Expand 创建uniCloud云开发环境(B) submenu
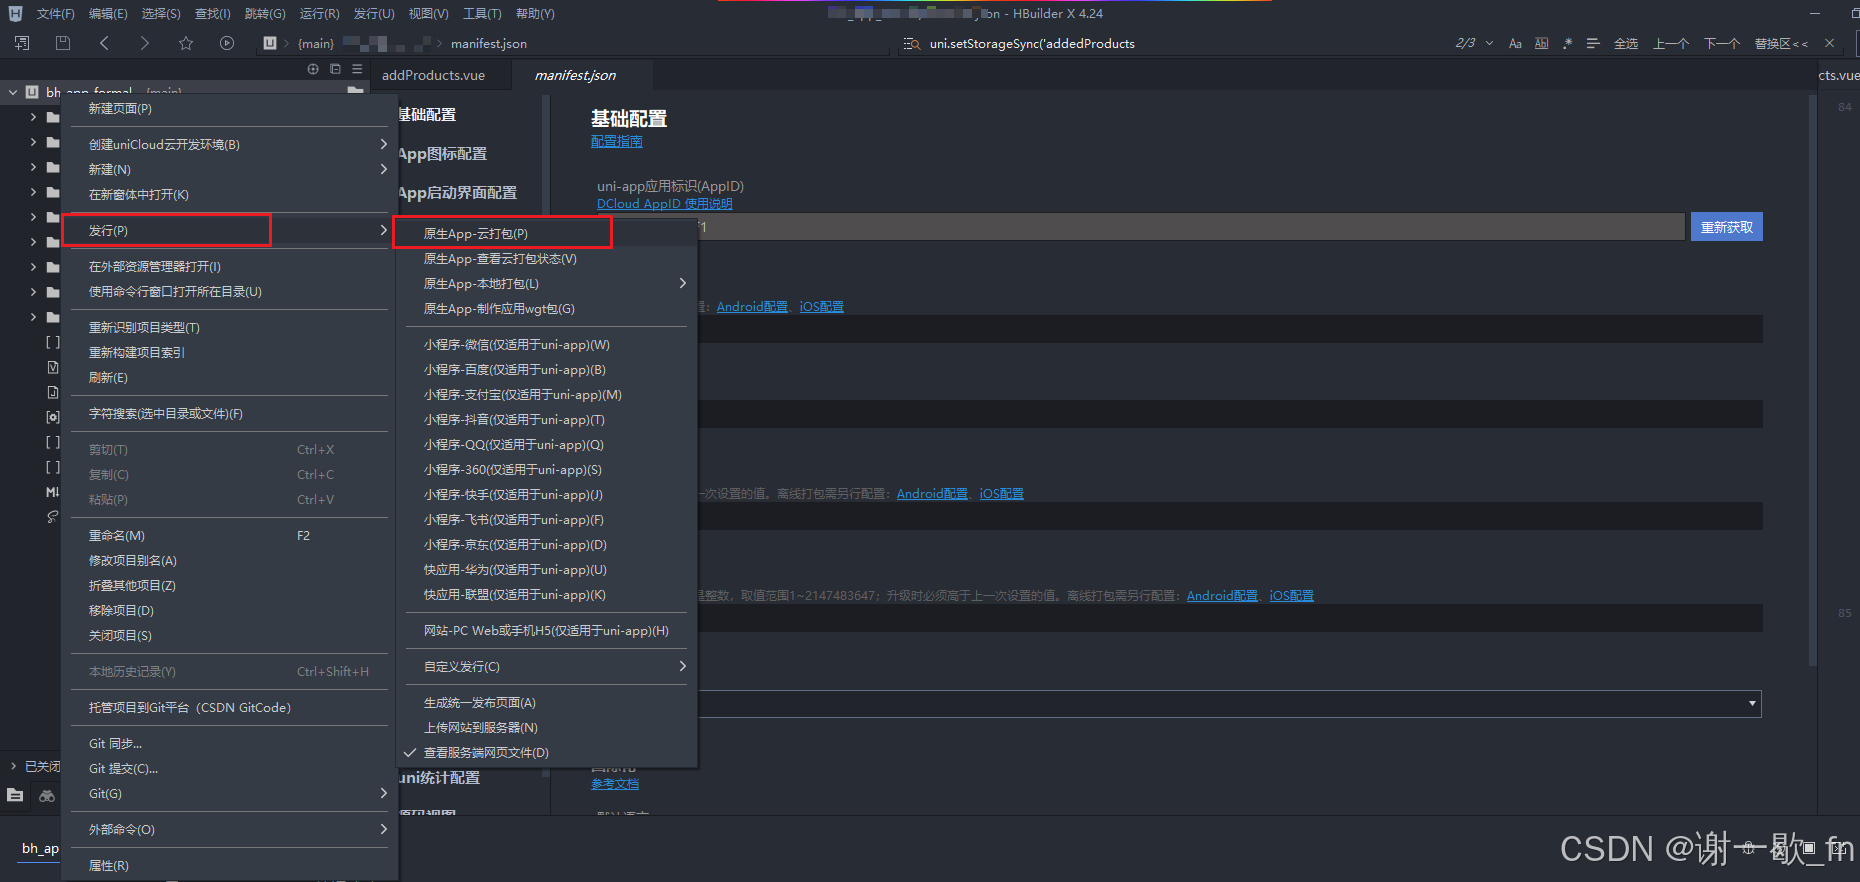 click(229, 145)
